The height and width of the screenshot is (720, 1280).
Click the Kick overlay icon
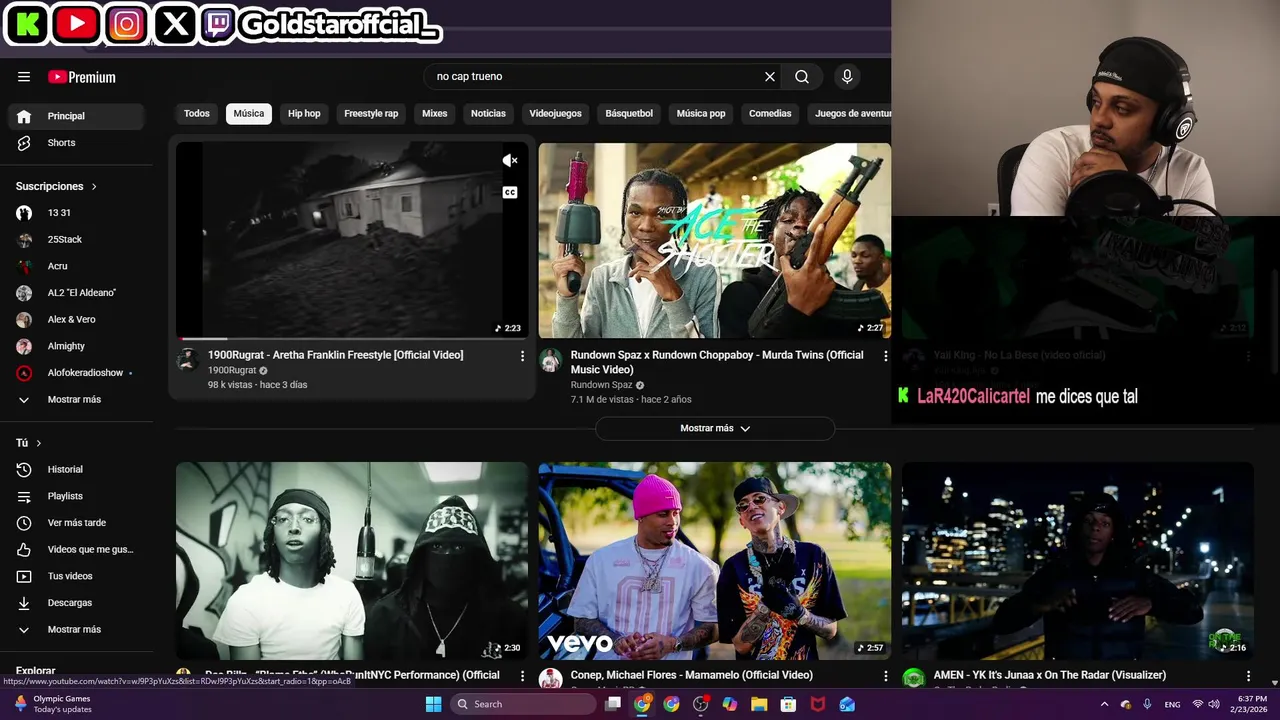coord(27,24)
